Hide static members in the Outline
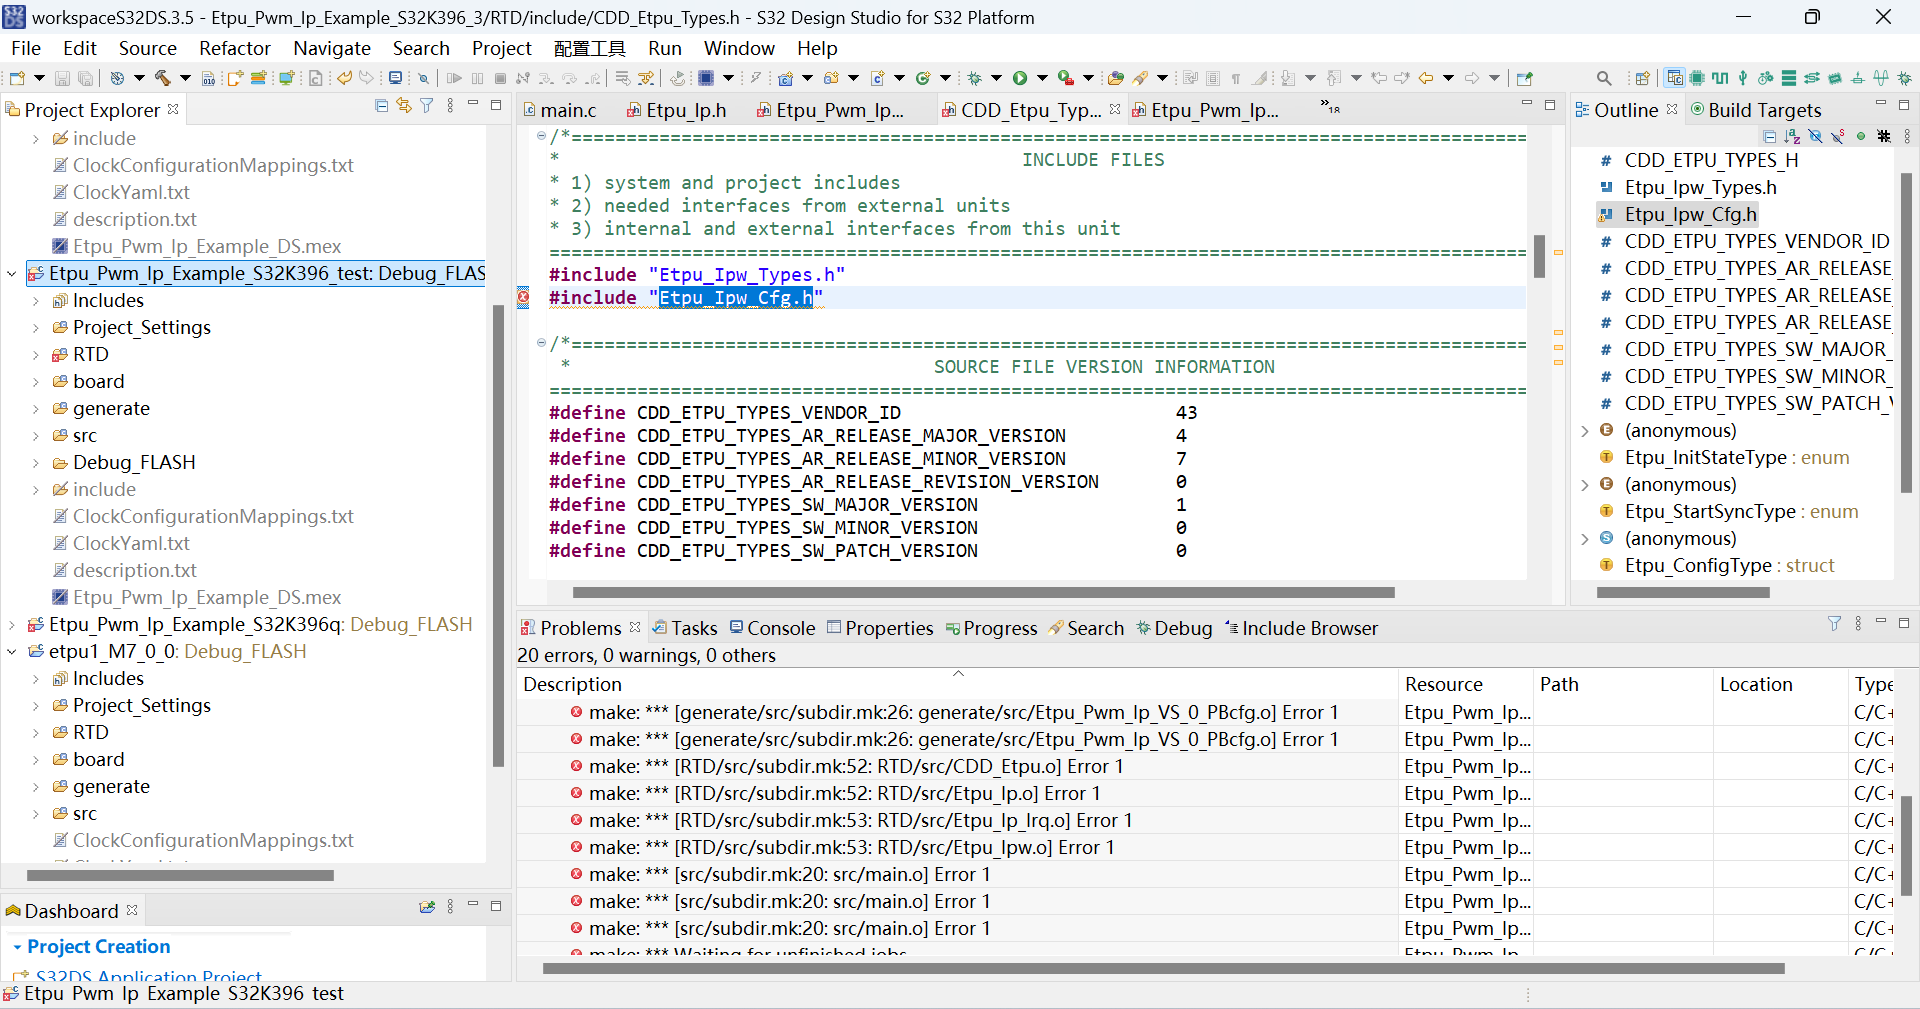 tap(1838, 137)
